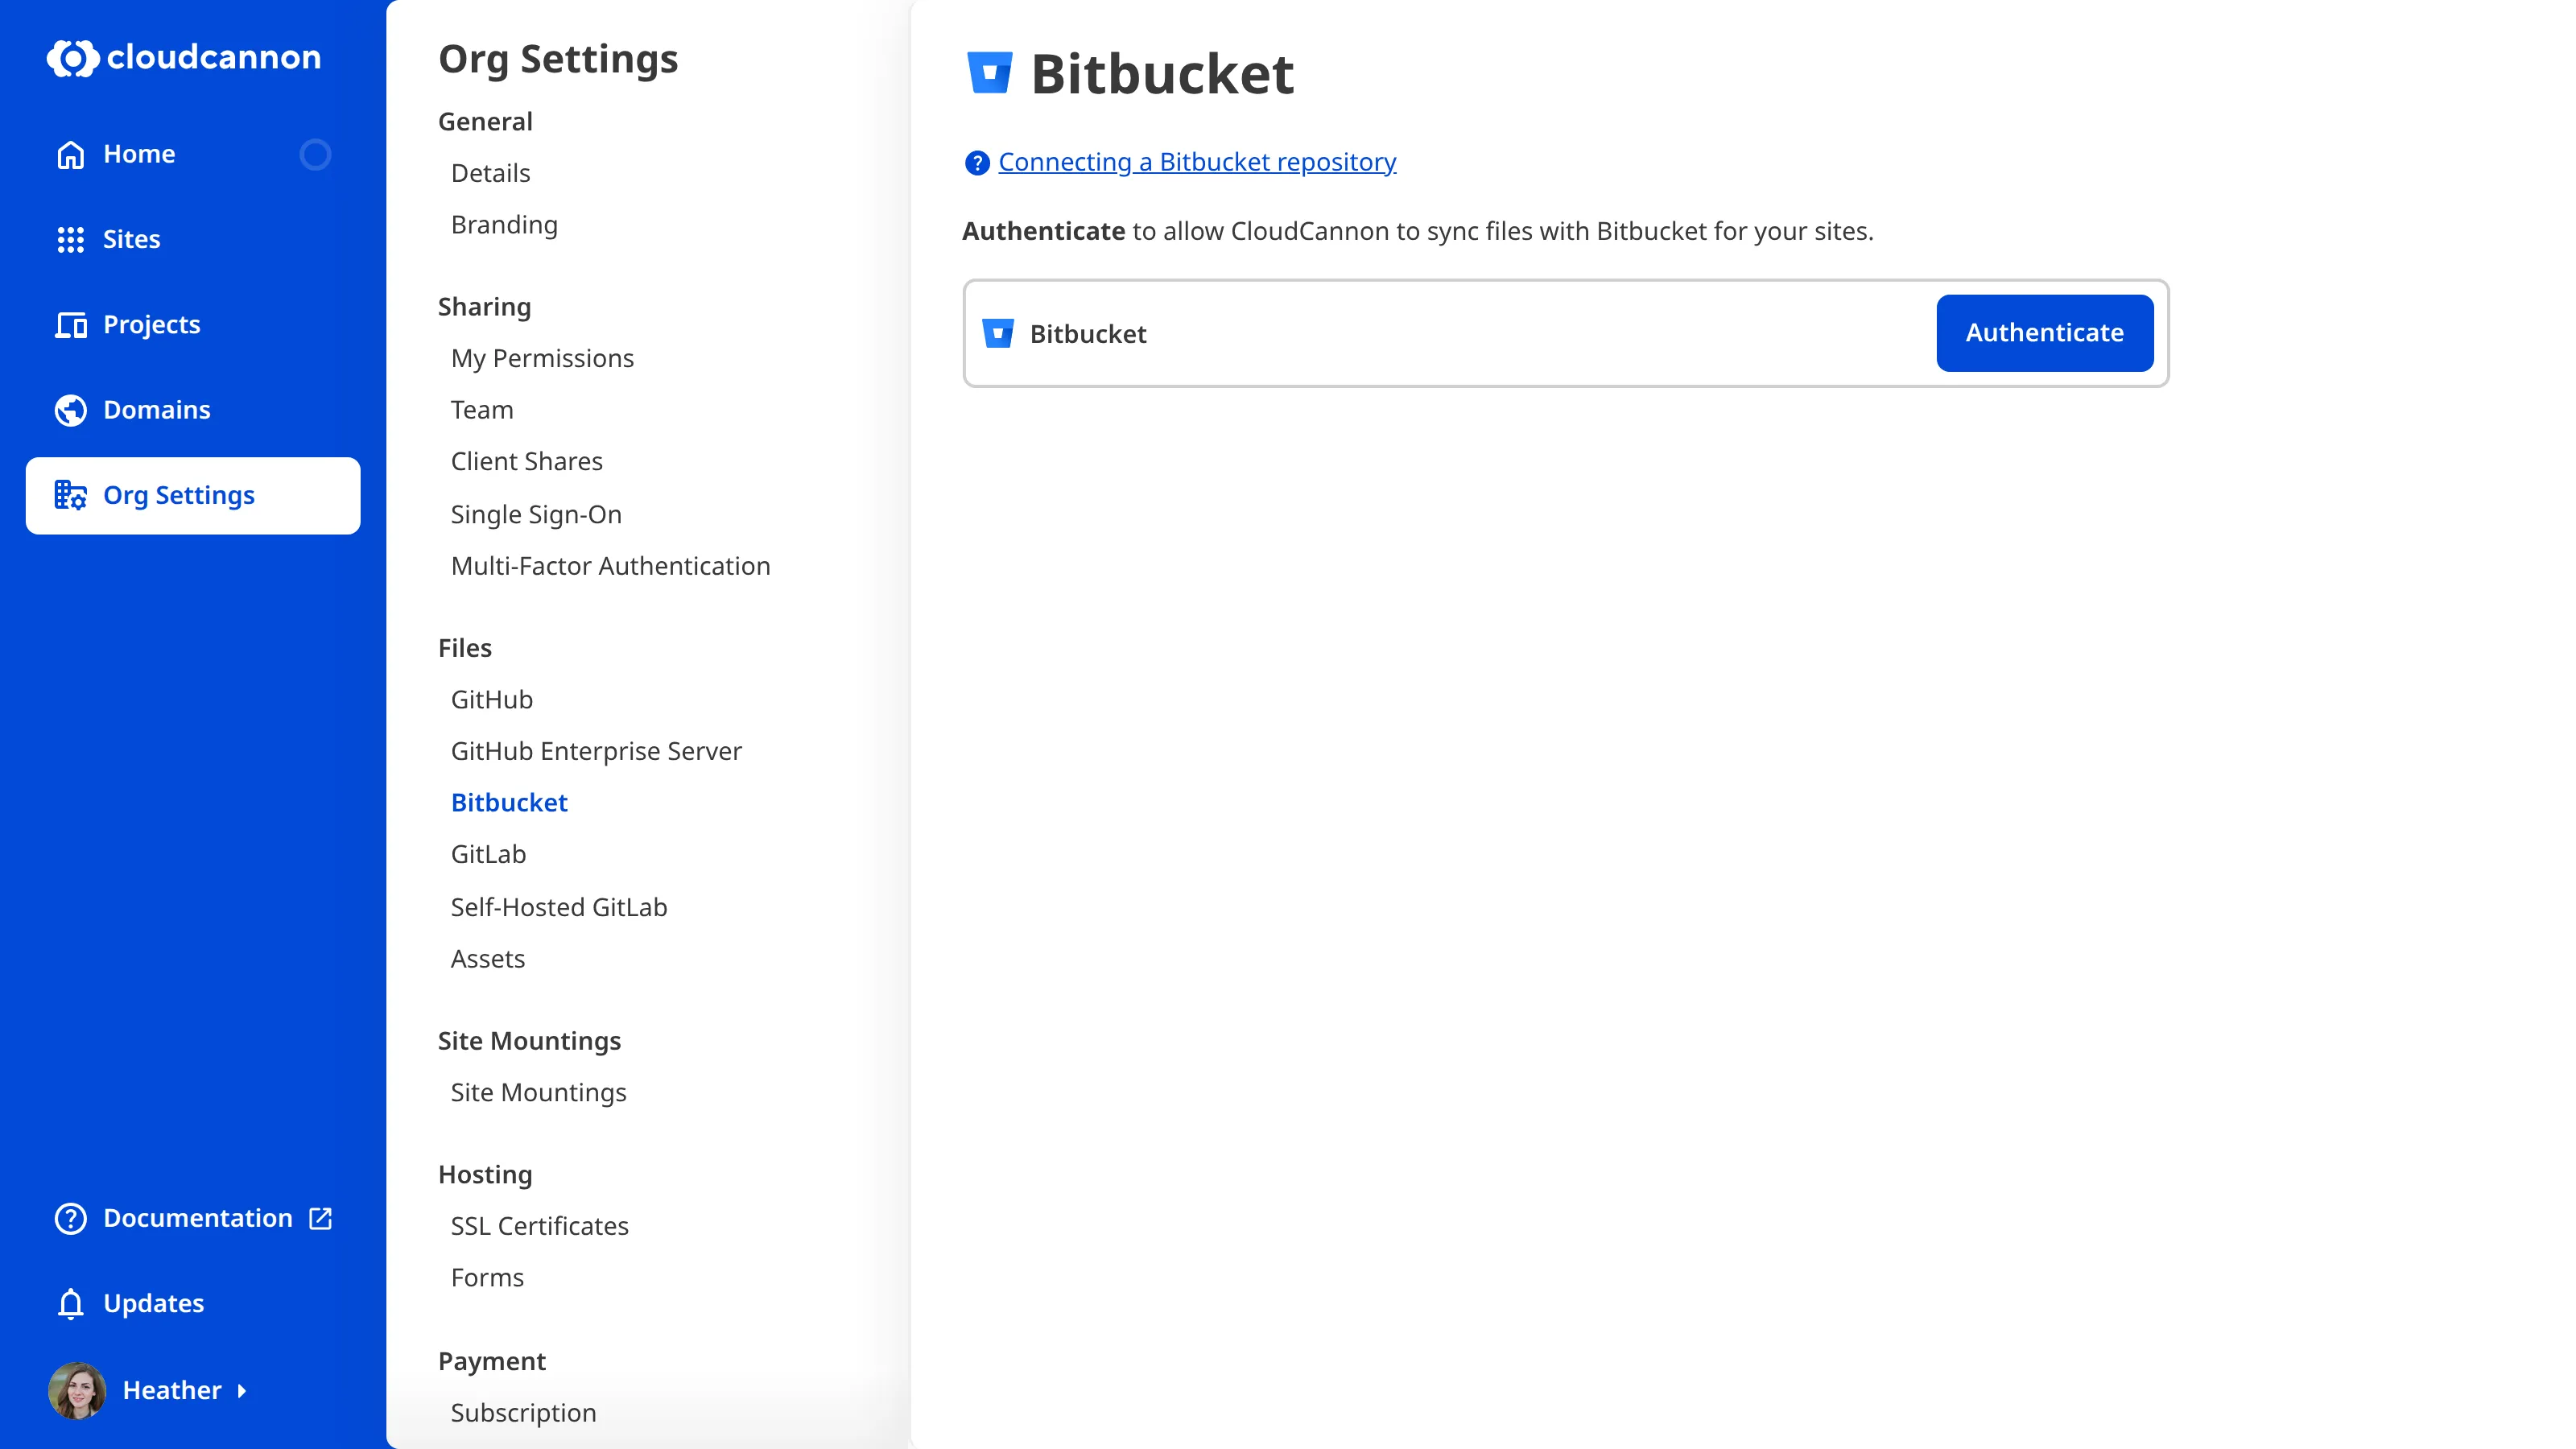
Task: Click the Documentation question mark icon
Action: pos(70,1218)
